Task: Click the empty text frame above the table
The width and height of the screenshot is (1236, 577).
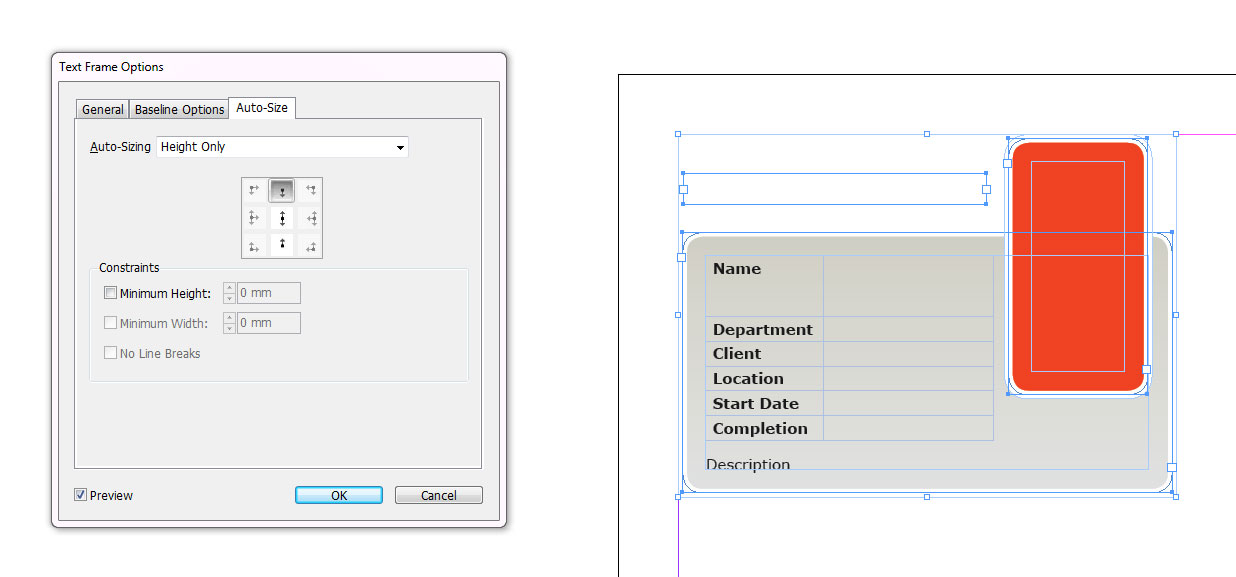Action: [x=834, y=189]
